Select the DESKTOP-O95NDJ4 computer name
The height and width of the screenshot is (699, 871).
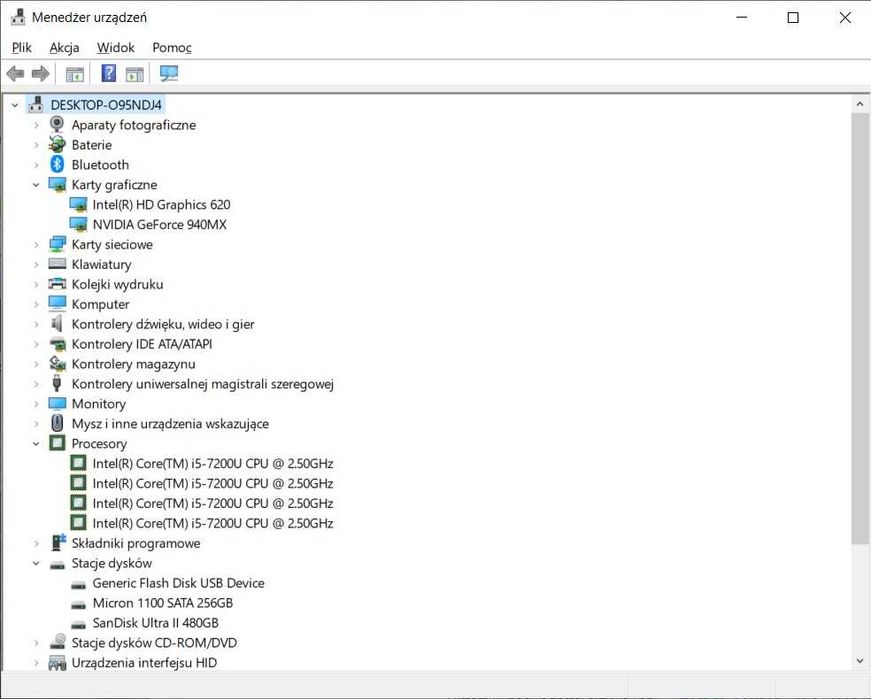click(106, 104)
